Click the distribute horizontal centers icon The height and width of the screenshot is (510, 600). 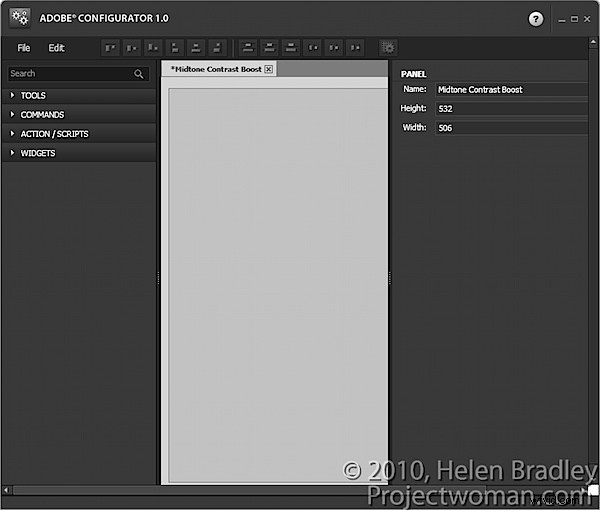(x=334, y=48)
